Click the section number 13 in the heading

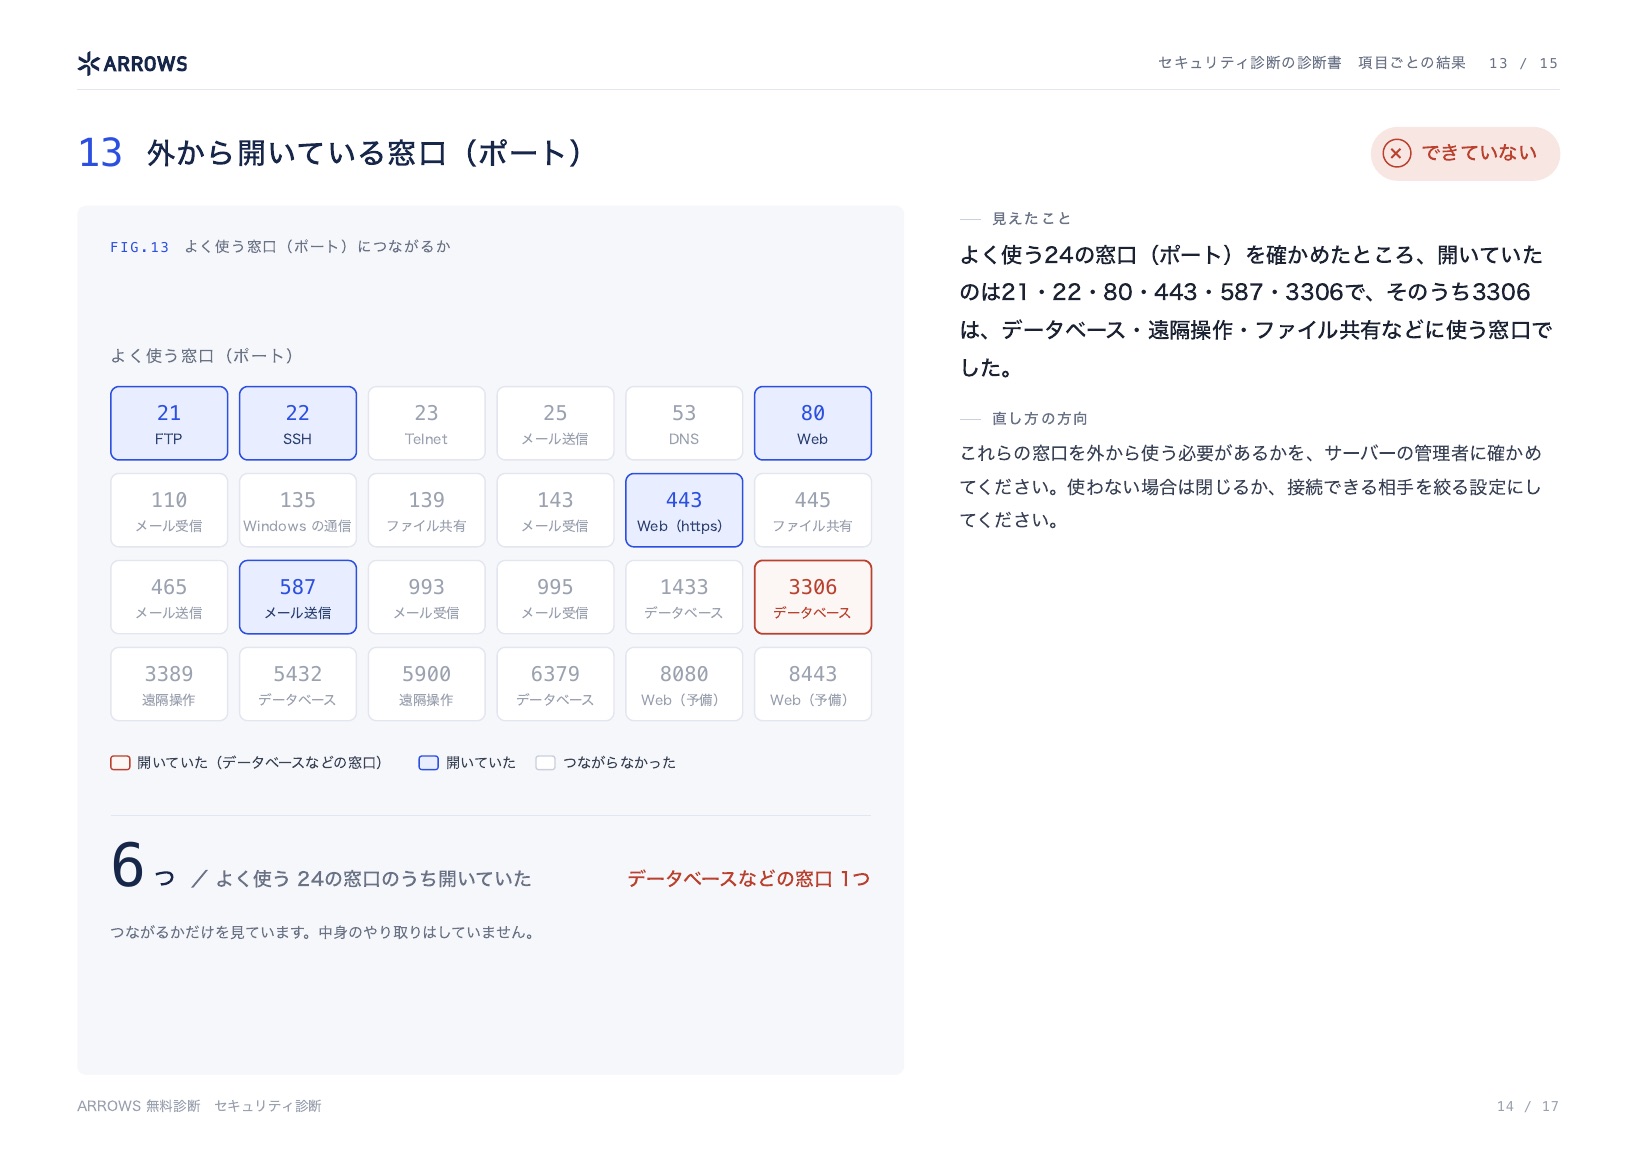[100, 153]
